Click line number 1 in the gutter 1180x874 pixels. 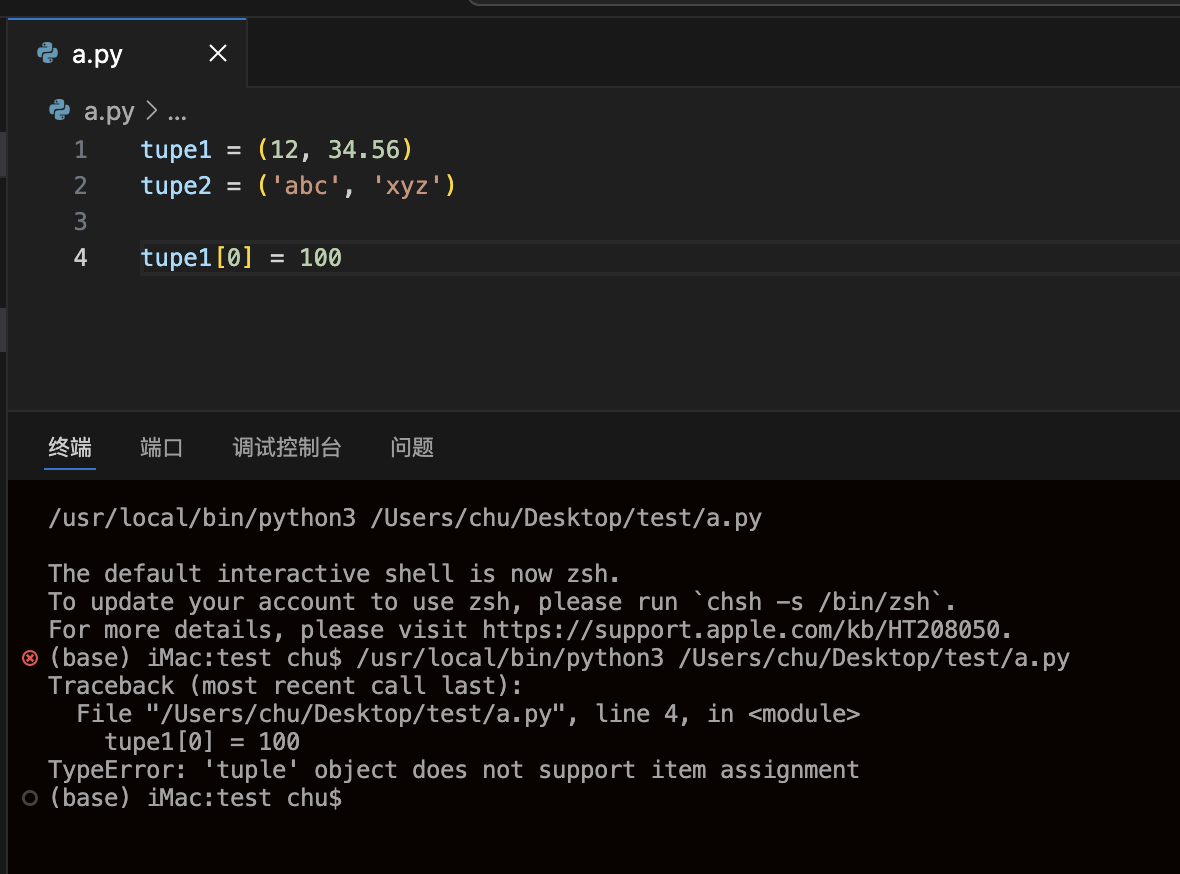point(80,150)
